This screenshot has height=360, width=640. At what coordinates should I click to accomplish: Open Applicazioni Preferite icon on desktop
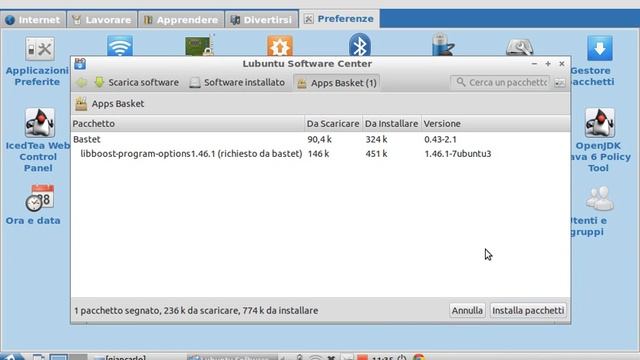click(39, 49)
